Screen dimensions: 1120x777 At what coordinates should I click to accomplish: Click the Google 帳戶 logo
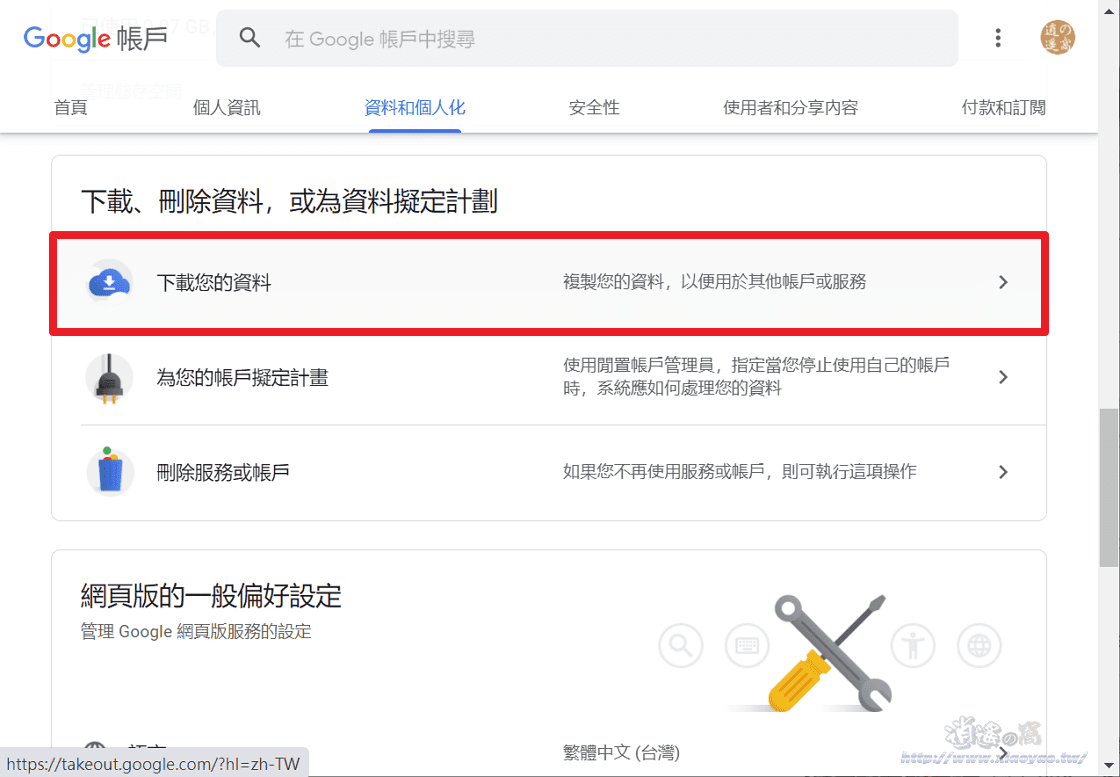(95, 38)
